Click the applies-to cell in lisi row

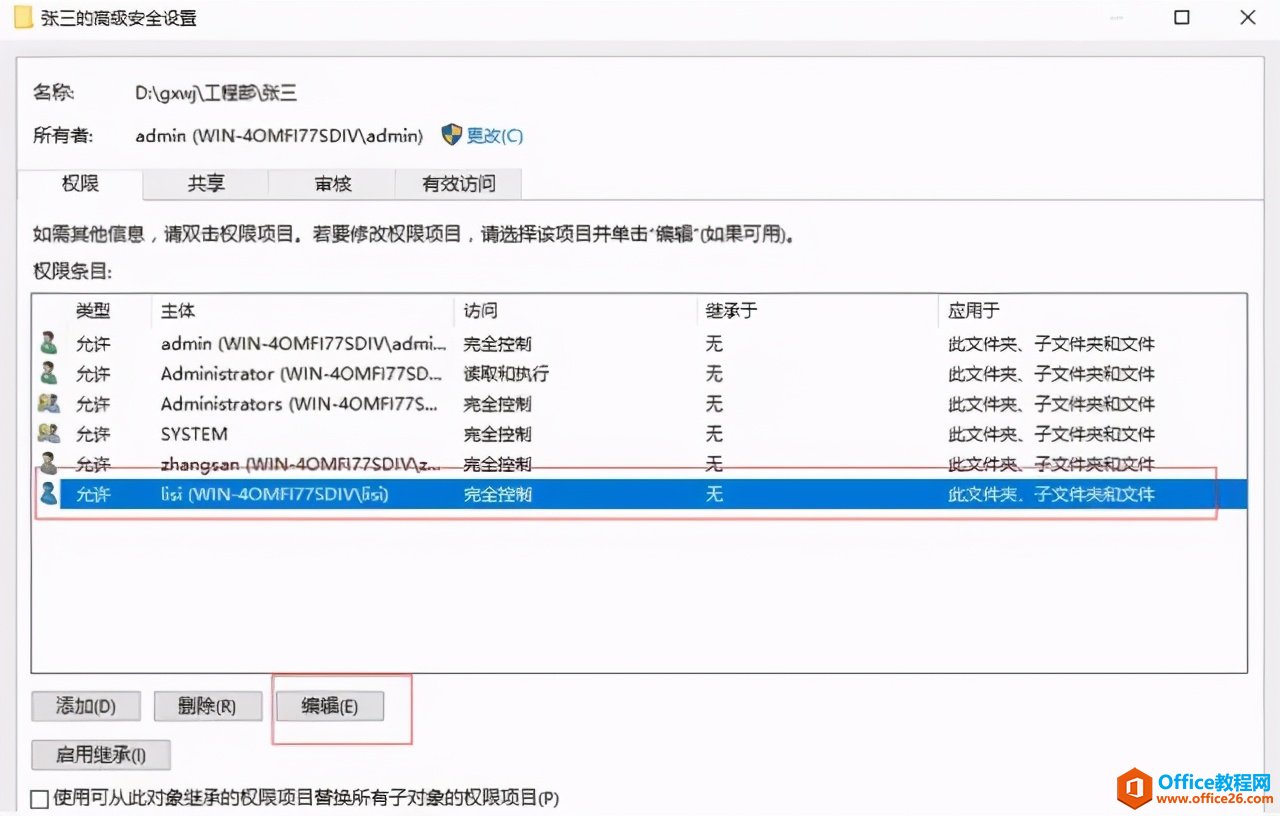[1051, 494]
